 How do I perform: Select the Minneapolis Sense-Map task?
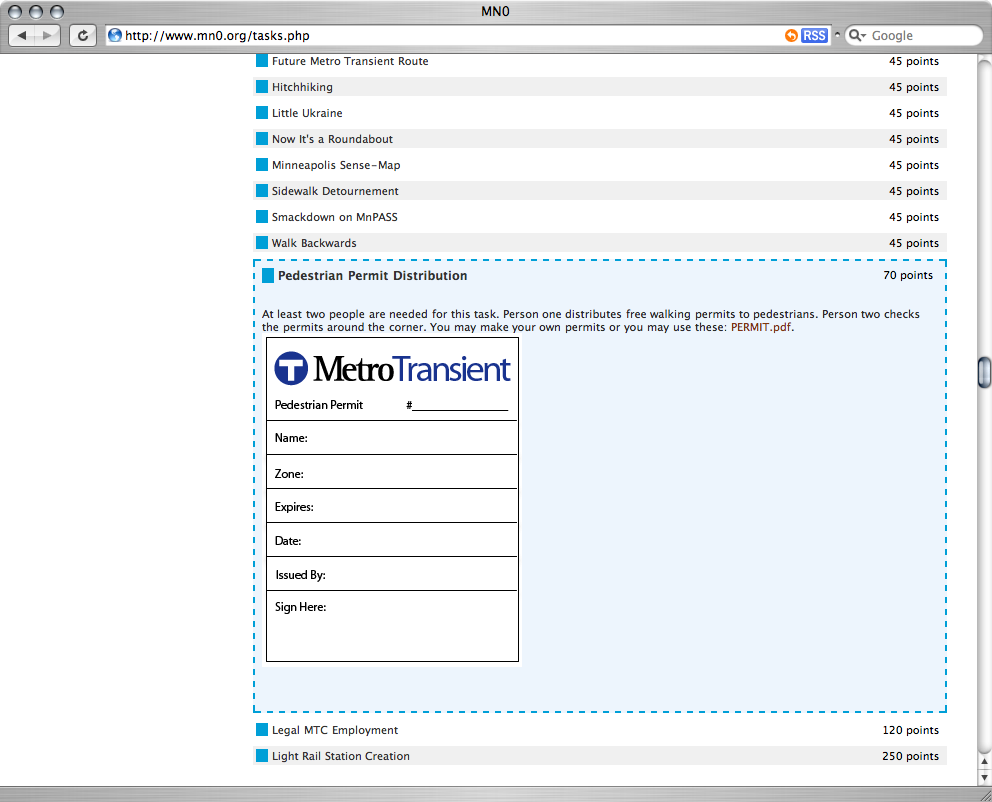coord(336,165)
